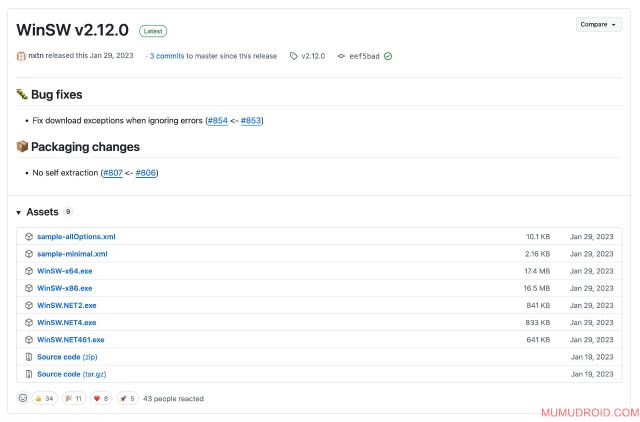Click the Bug fixes heading
The height and width of the screenshot is (422, 640).
click(x=56, y=95)
